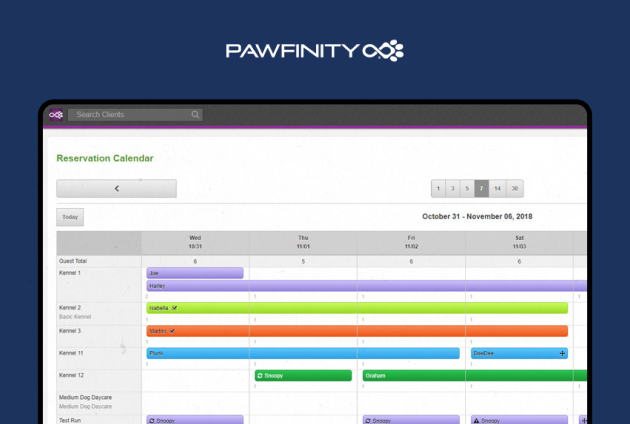This screenshot has width=630, height=424.
Task: Click the Reservation Calendar heading
Action: (105, 158)
